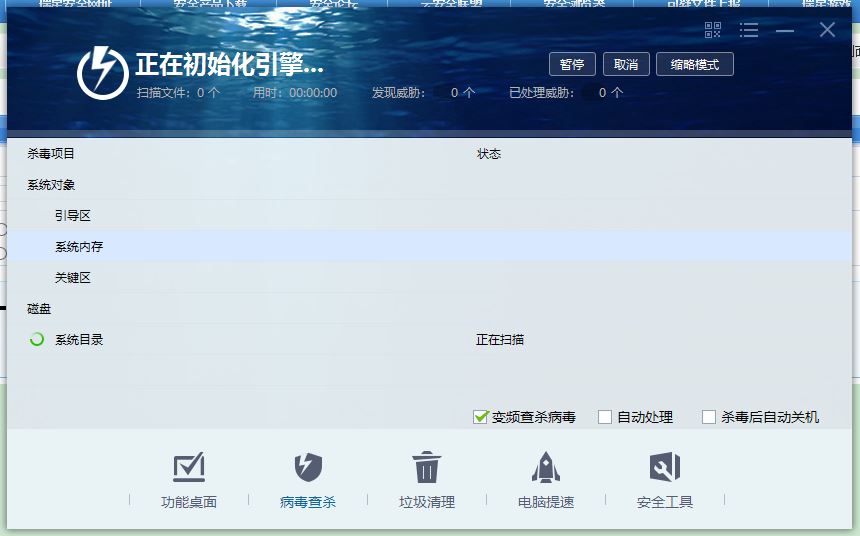Select the 系统目录 row
Image resolution: width=860 pixels, height=536 pixels.
tap(429, 340)
